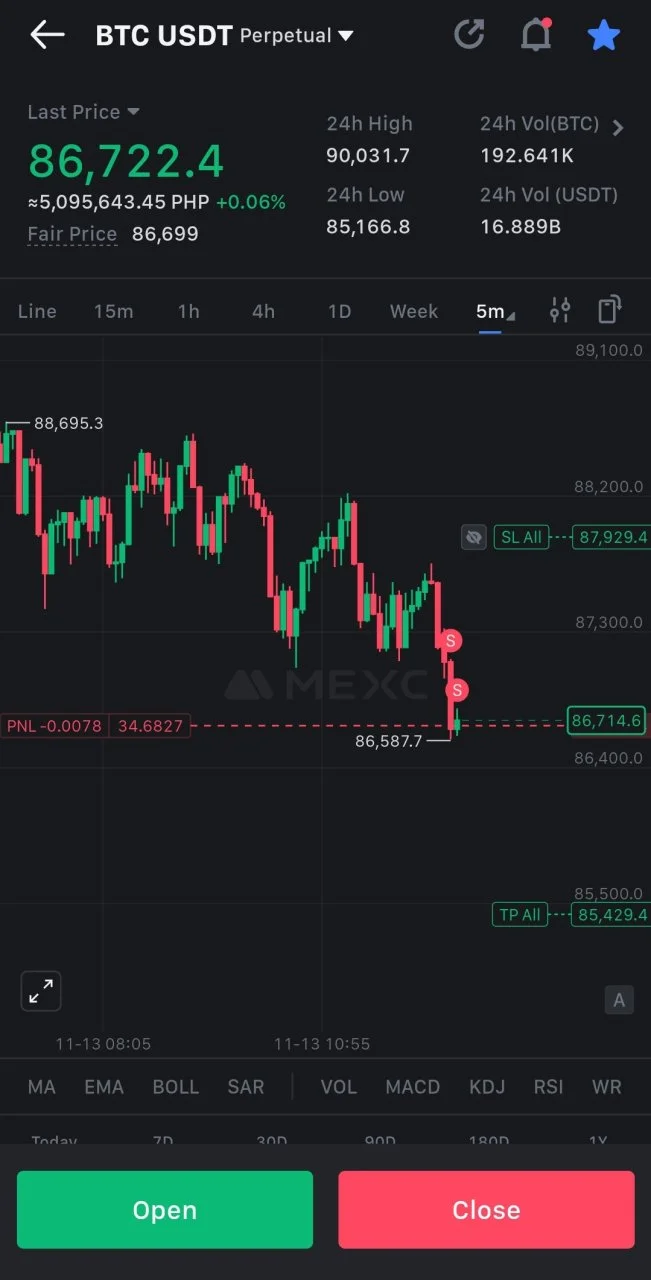651x1280 pixels.
Task: Toggle the favorite star icon
Action: coord(604,35)
